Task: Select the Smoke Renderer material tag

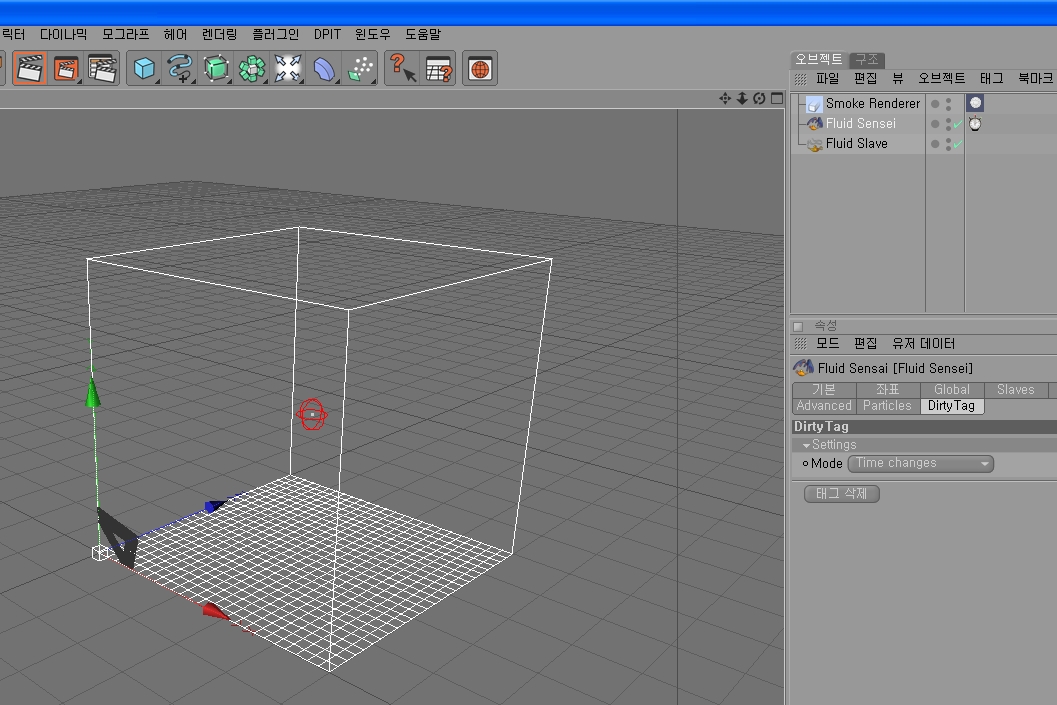Action: point(975,103)
